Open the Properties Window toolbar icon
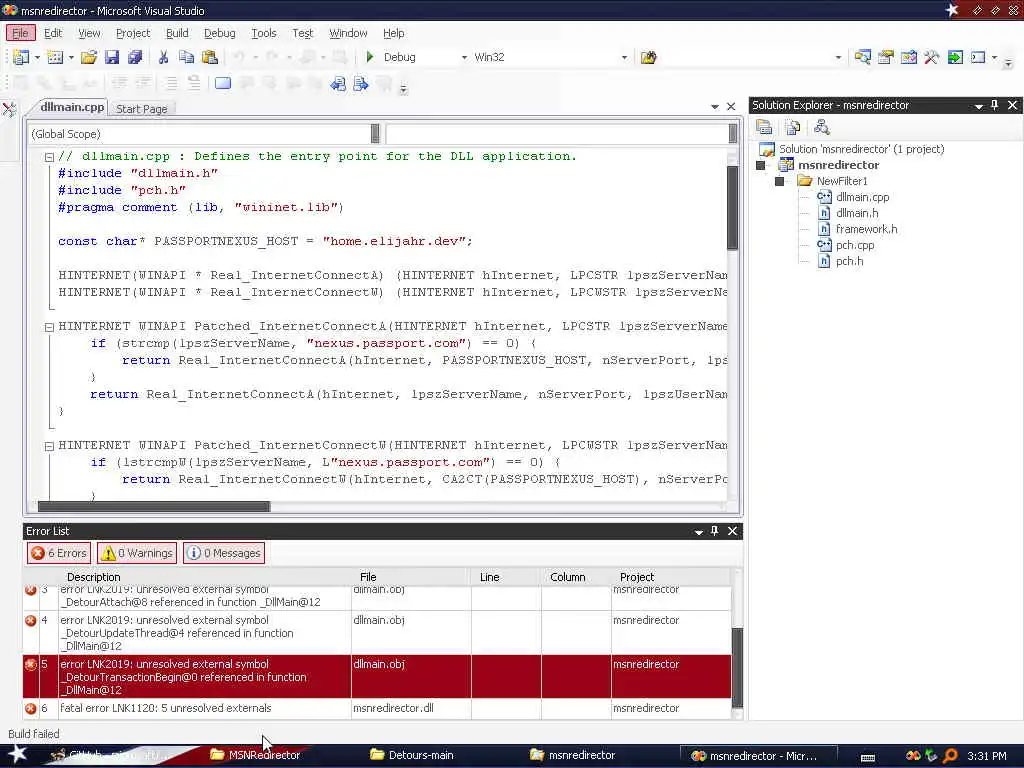Viewport: 1024px width, 768px height. tap(886, 57)
